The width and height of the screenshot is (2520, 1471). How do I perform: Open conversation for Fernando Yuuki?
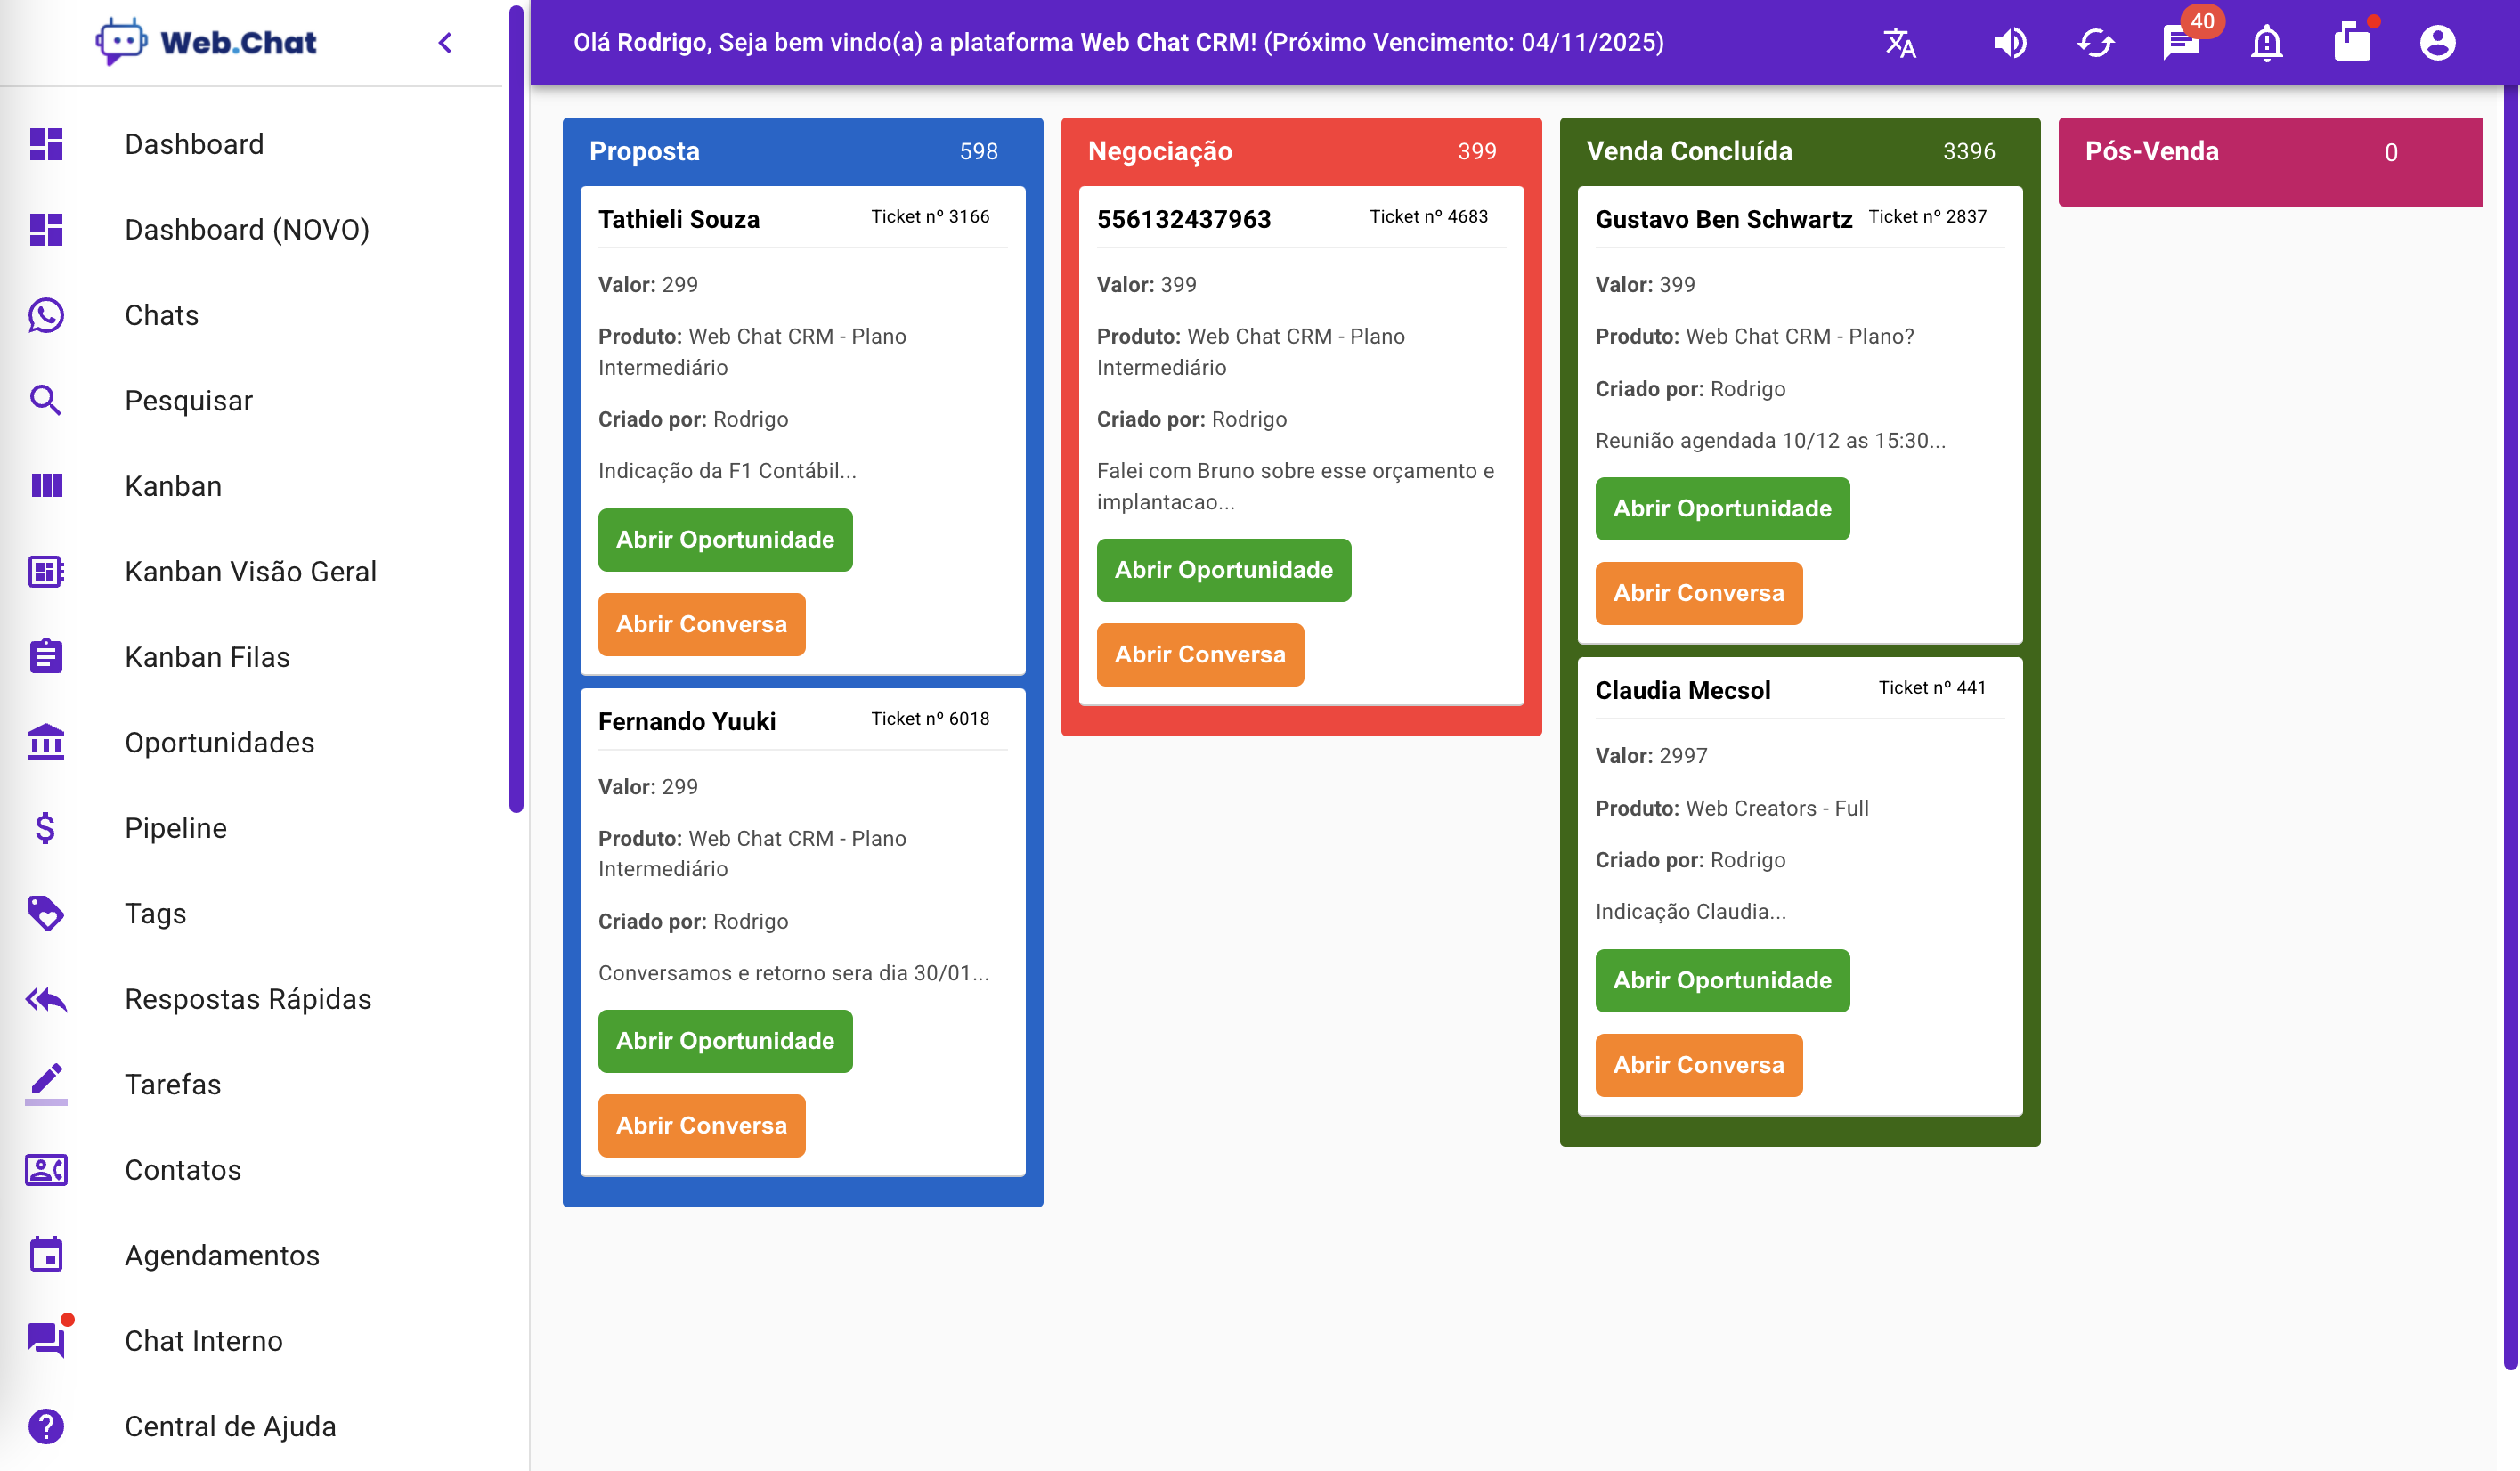click(701, 1126)
